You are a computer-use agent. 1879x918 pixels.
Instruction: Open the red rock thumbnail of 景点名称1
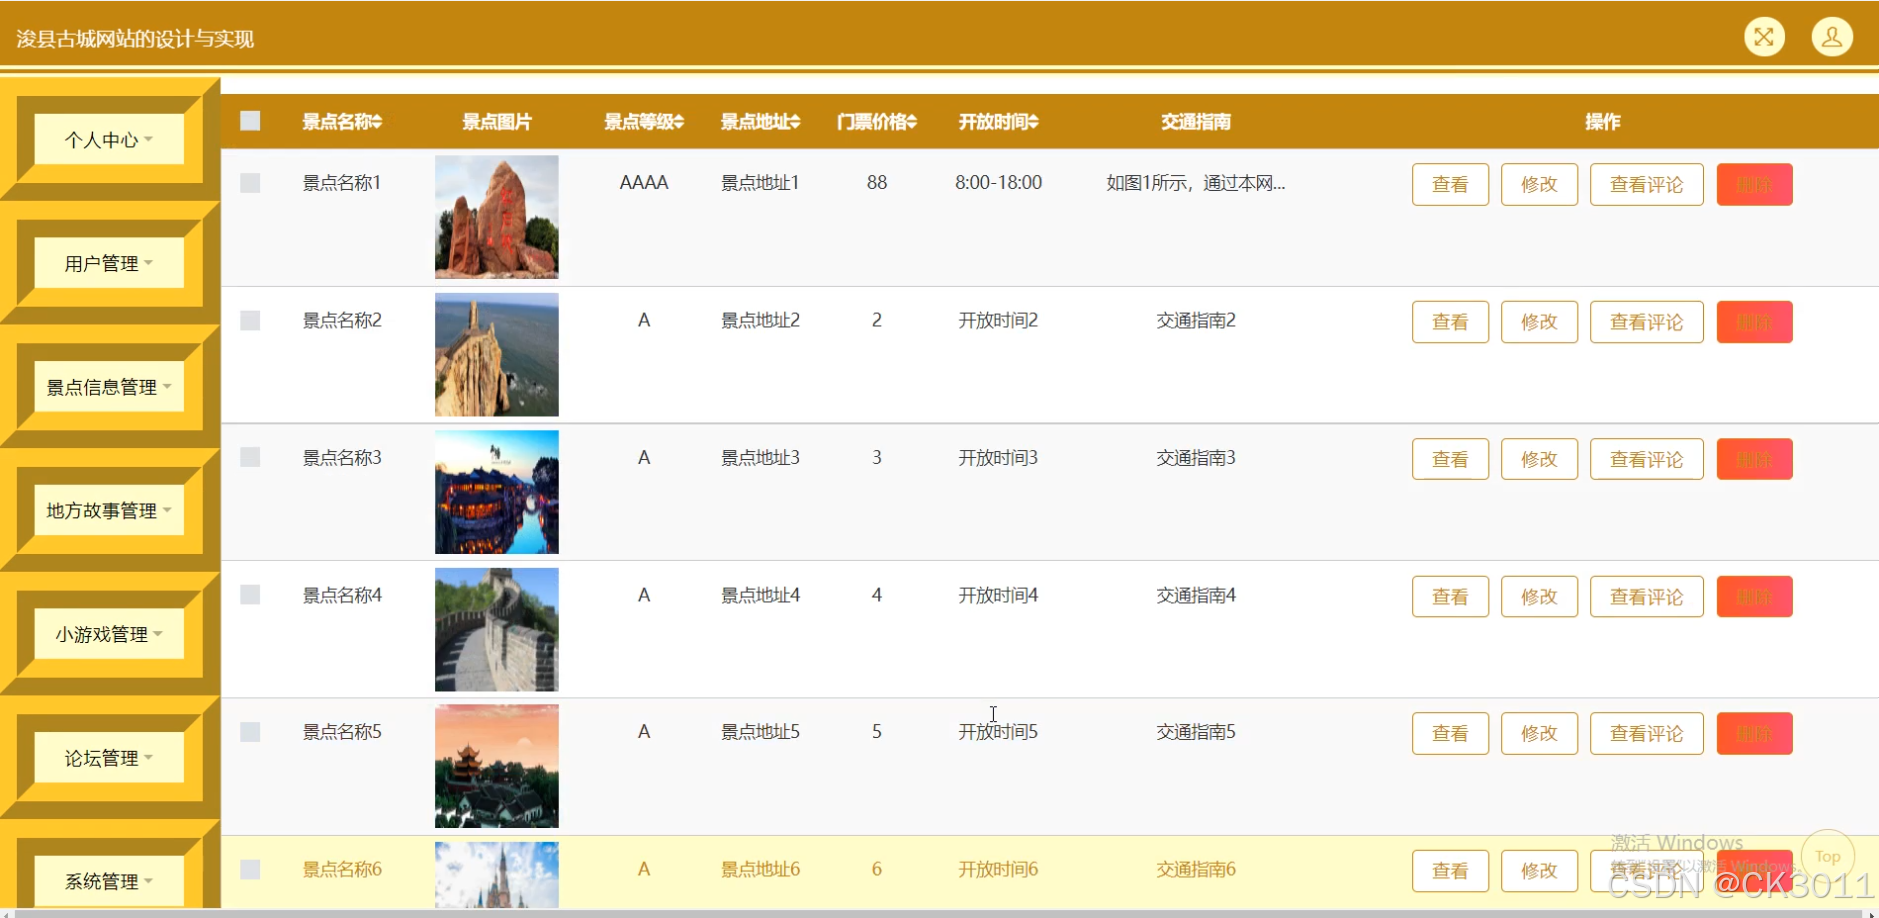[496, 217]
